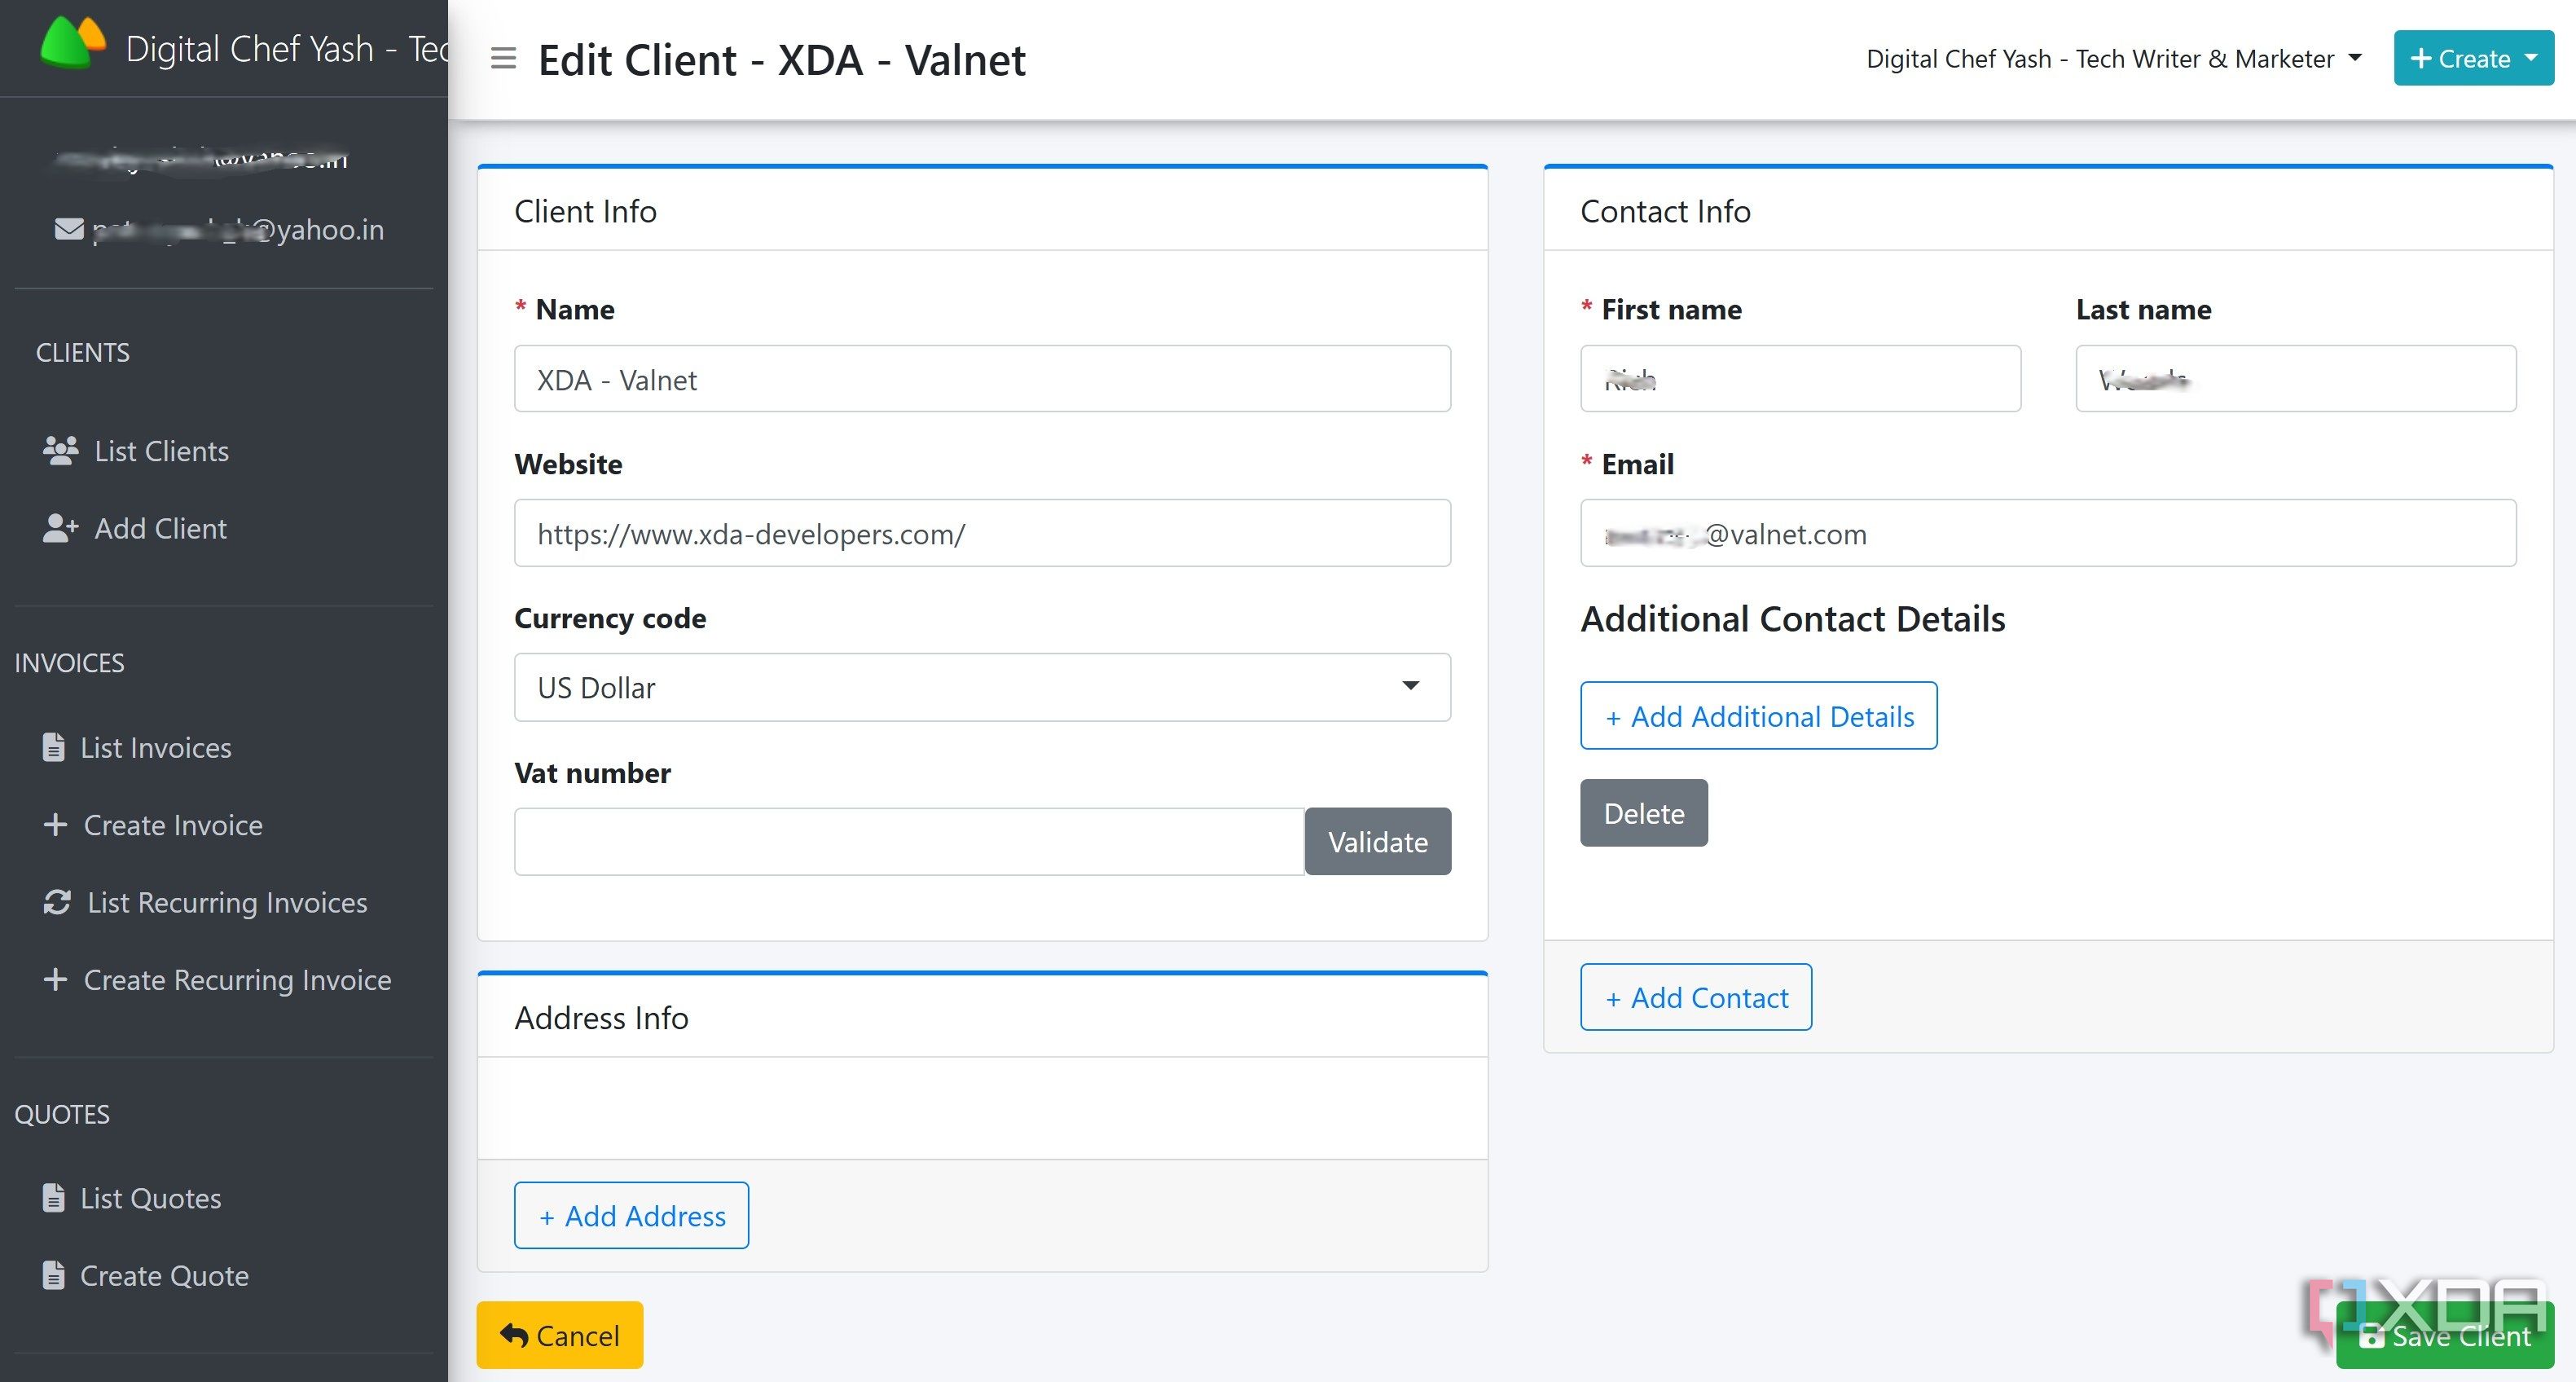Open List Recurring Invoices
2576x1382 pixels.
(x=227, y=902)
